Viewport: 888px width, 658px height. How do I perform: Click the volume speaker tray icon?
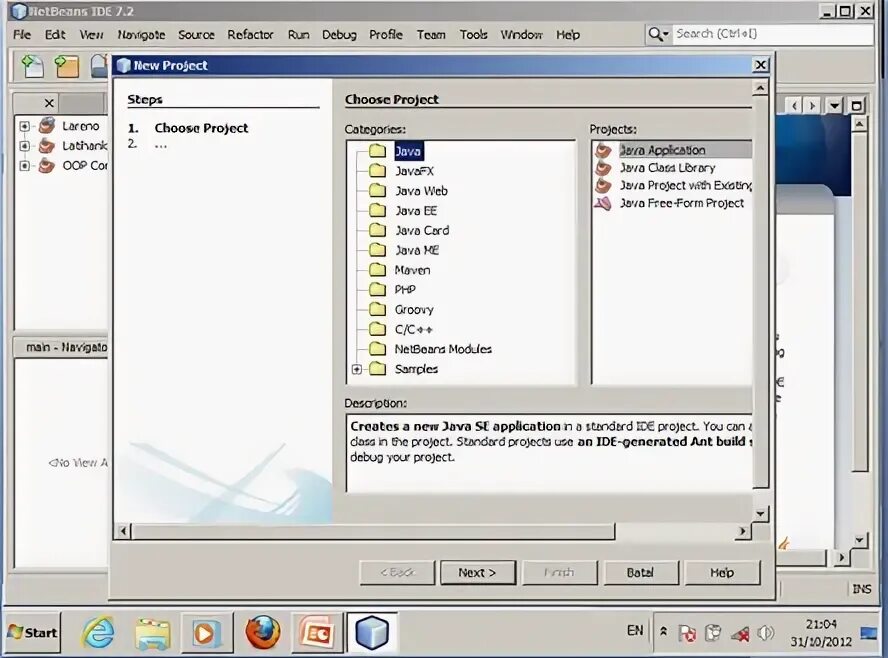pyautogui.click(x=765, y=633)
